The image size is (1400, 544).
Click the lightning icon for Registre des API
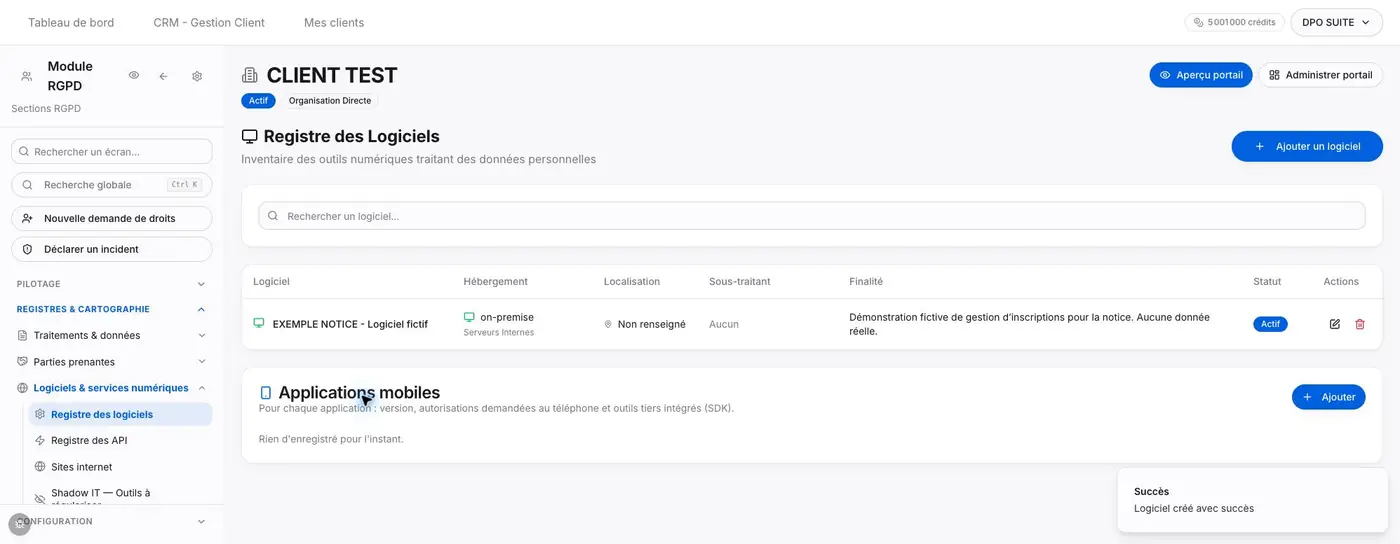[x=40, y=440]
